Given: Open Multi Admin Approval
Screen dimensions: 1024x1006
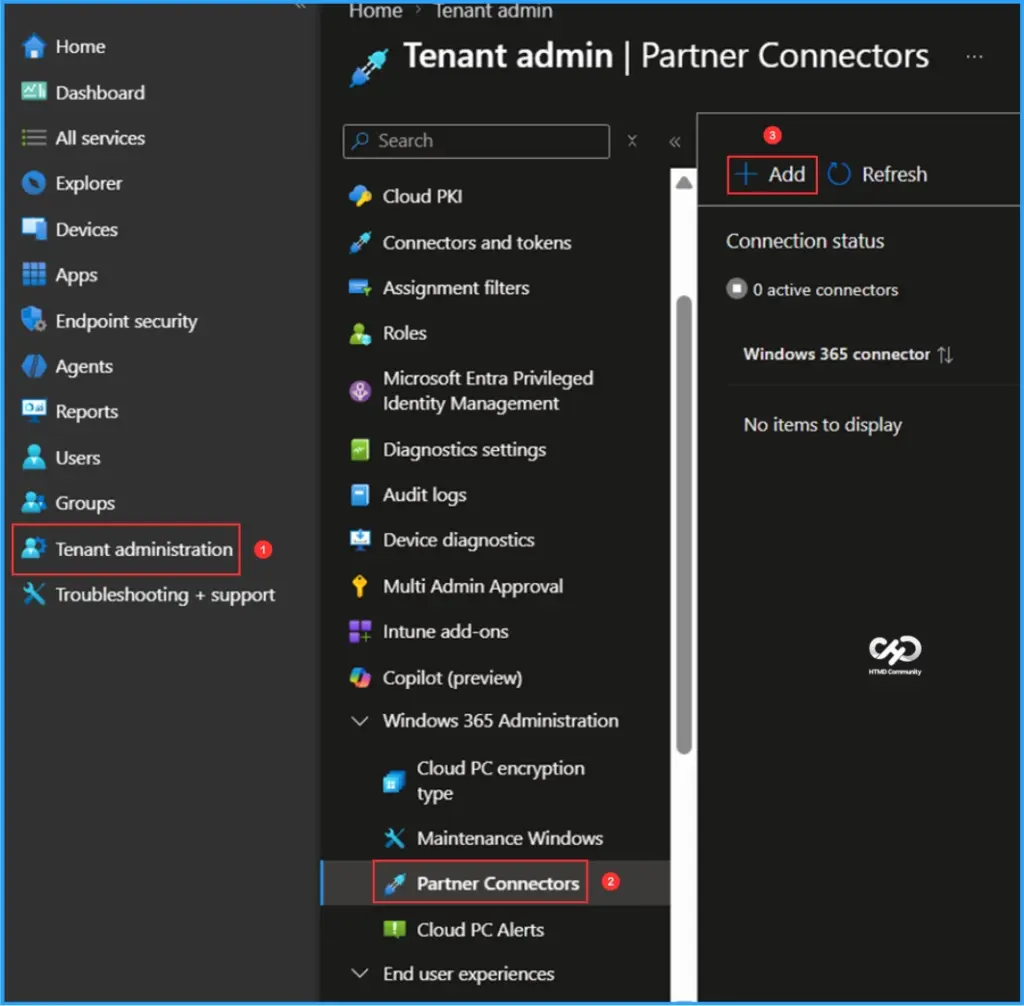Looking at the screenshot, I should click(x=473, y=586).
